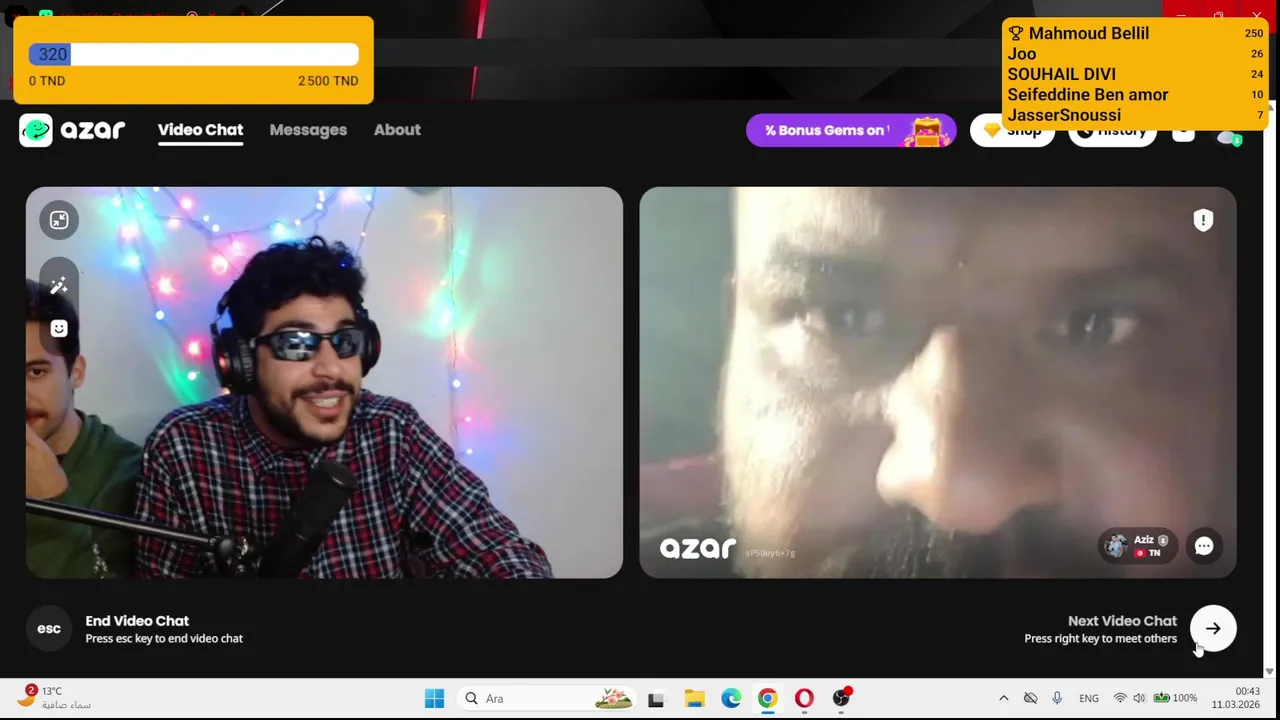Screen dimensions: 1280x720
Task: Click the Seifeddine Ben amor leaderboard entry
Action: click(1134, 95)
